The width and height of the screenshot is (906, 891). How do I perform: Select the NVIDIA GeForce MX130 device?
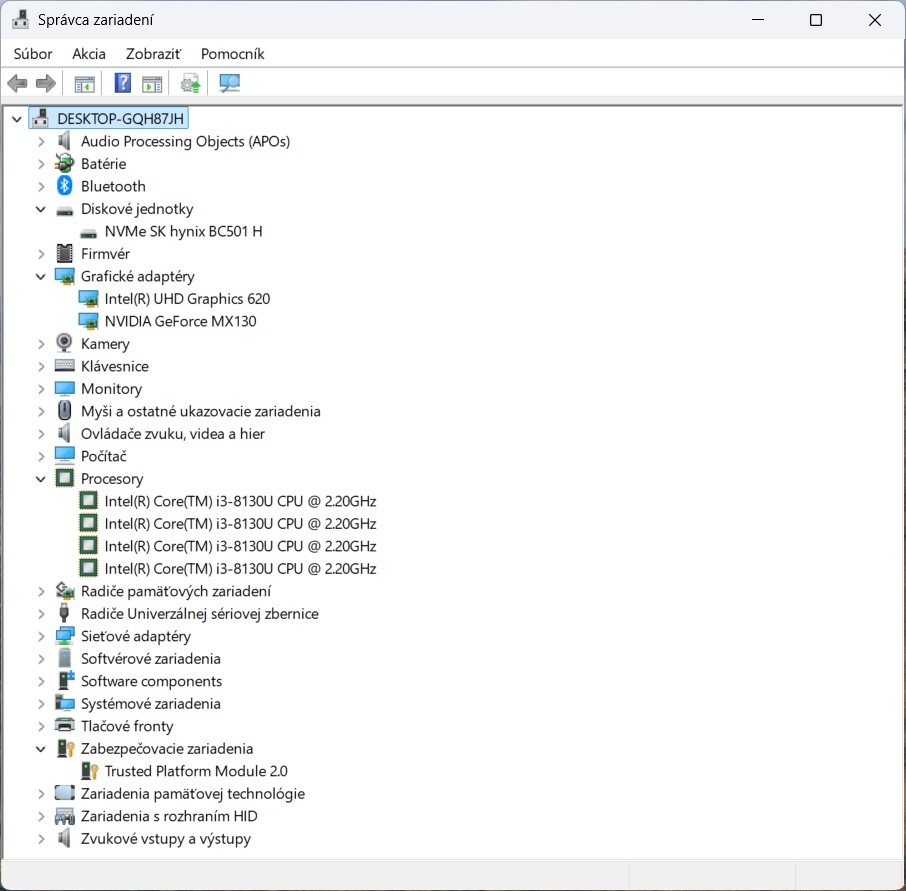tap(180, 321)
